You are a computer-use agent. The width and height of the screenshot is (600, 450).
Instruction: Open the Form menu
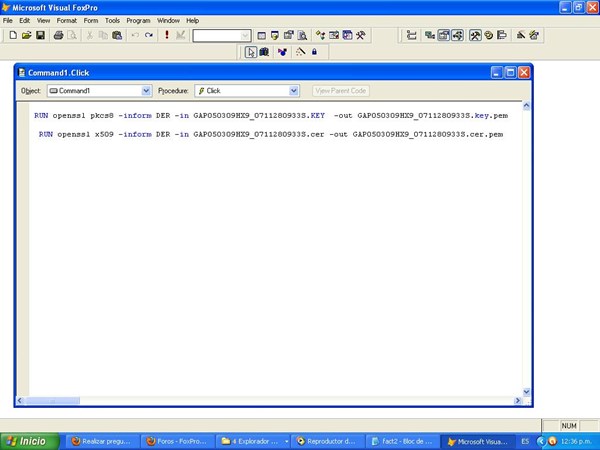(x=91, y=20)
